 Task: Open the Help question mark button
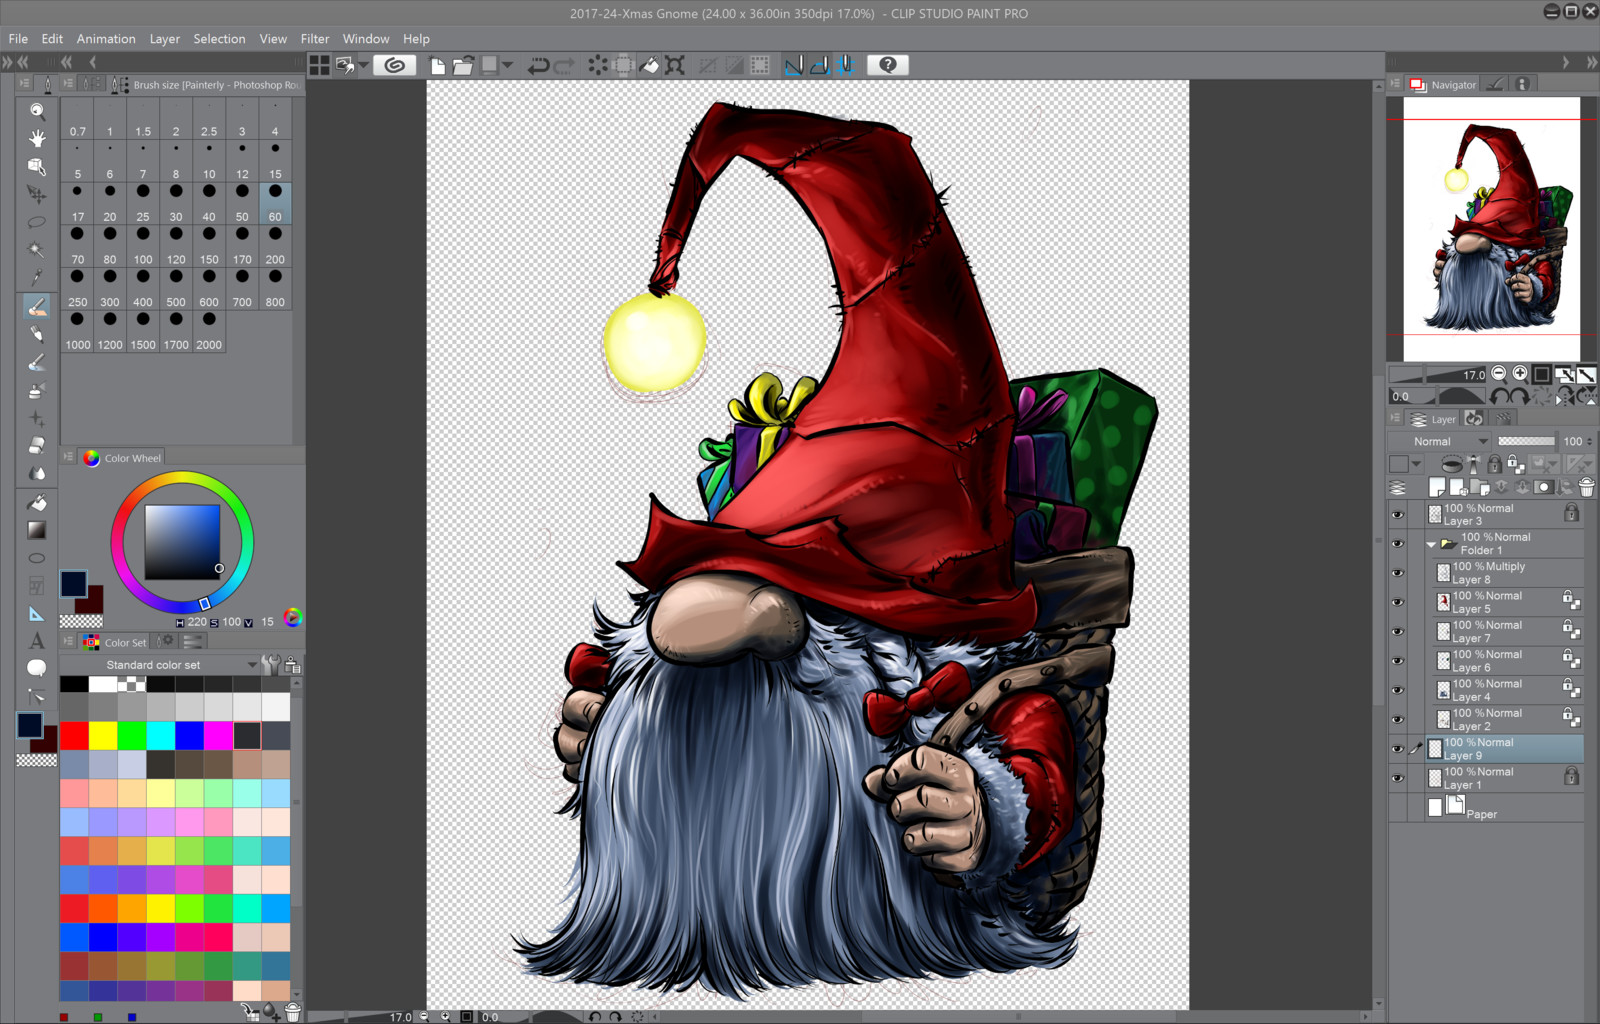[x=888, y=65]
